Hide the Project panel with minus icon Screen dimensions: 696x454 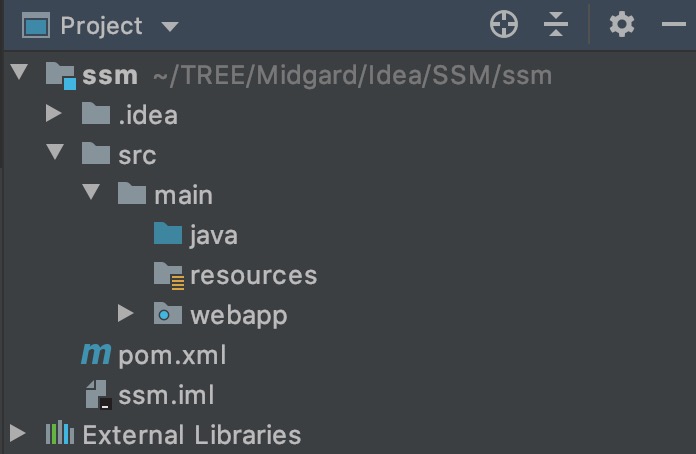[x=673, y=25]
